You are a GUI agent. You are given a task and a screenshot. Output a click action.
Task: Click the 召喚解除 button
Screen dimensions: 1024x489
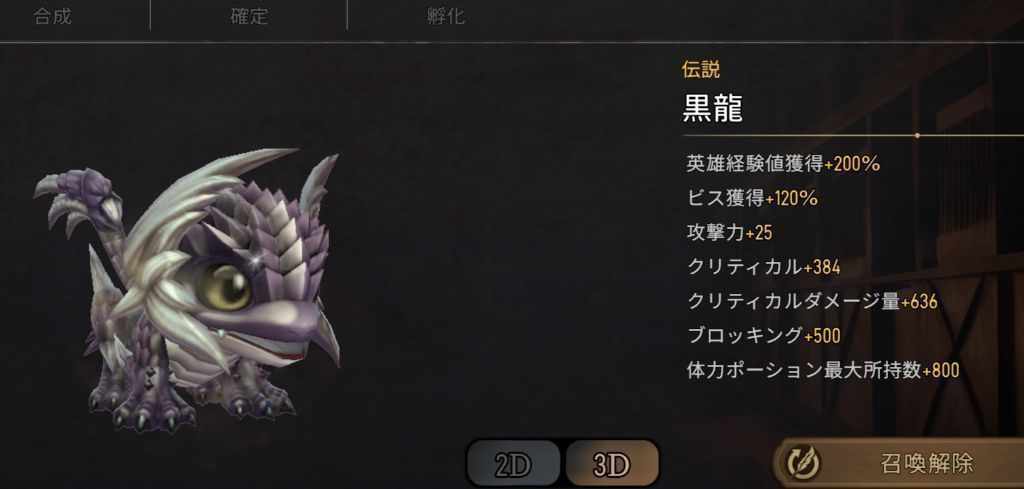point(899,463)
